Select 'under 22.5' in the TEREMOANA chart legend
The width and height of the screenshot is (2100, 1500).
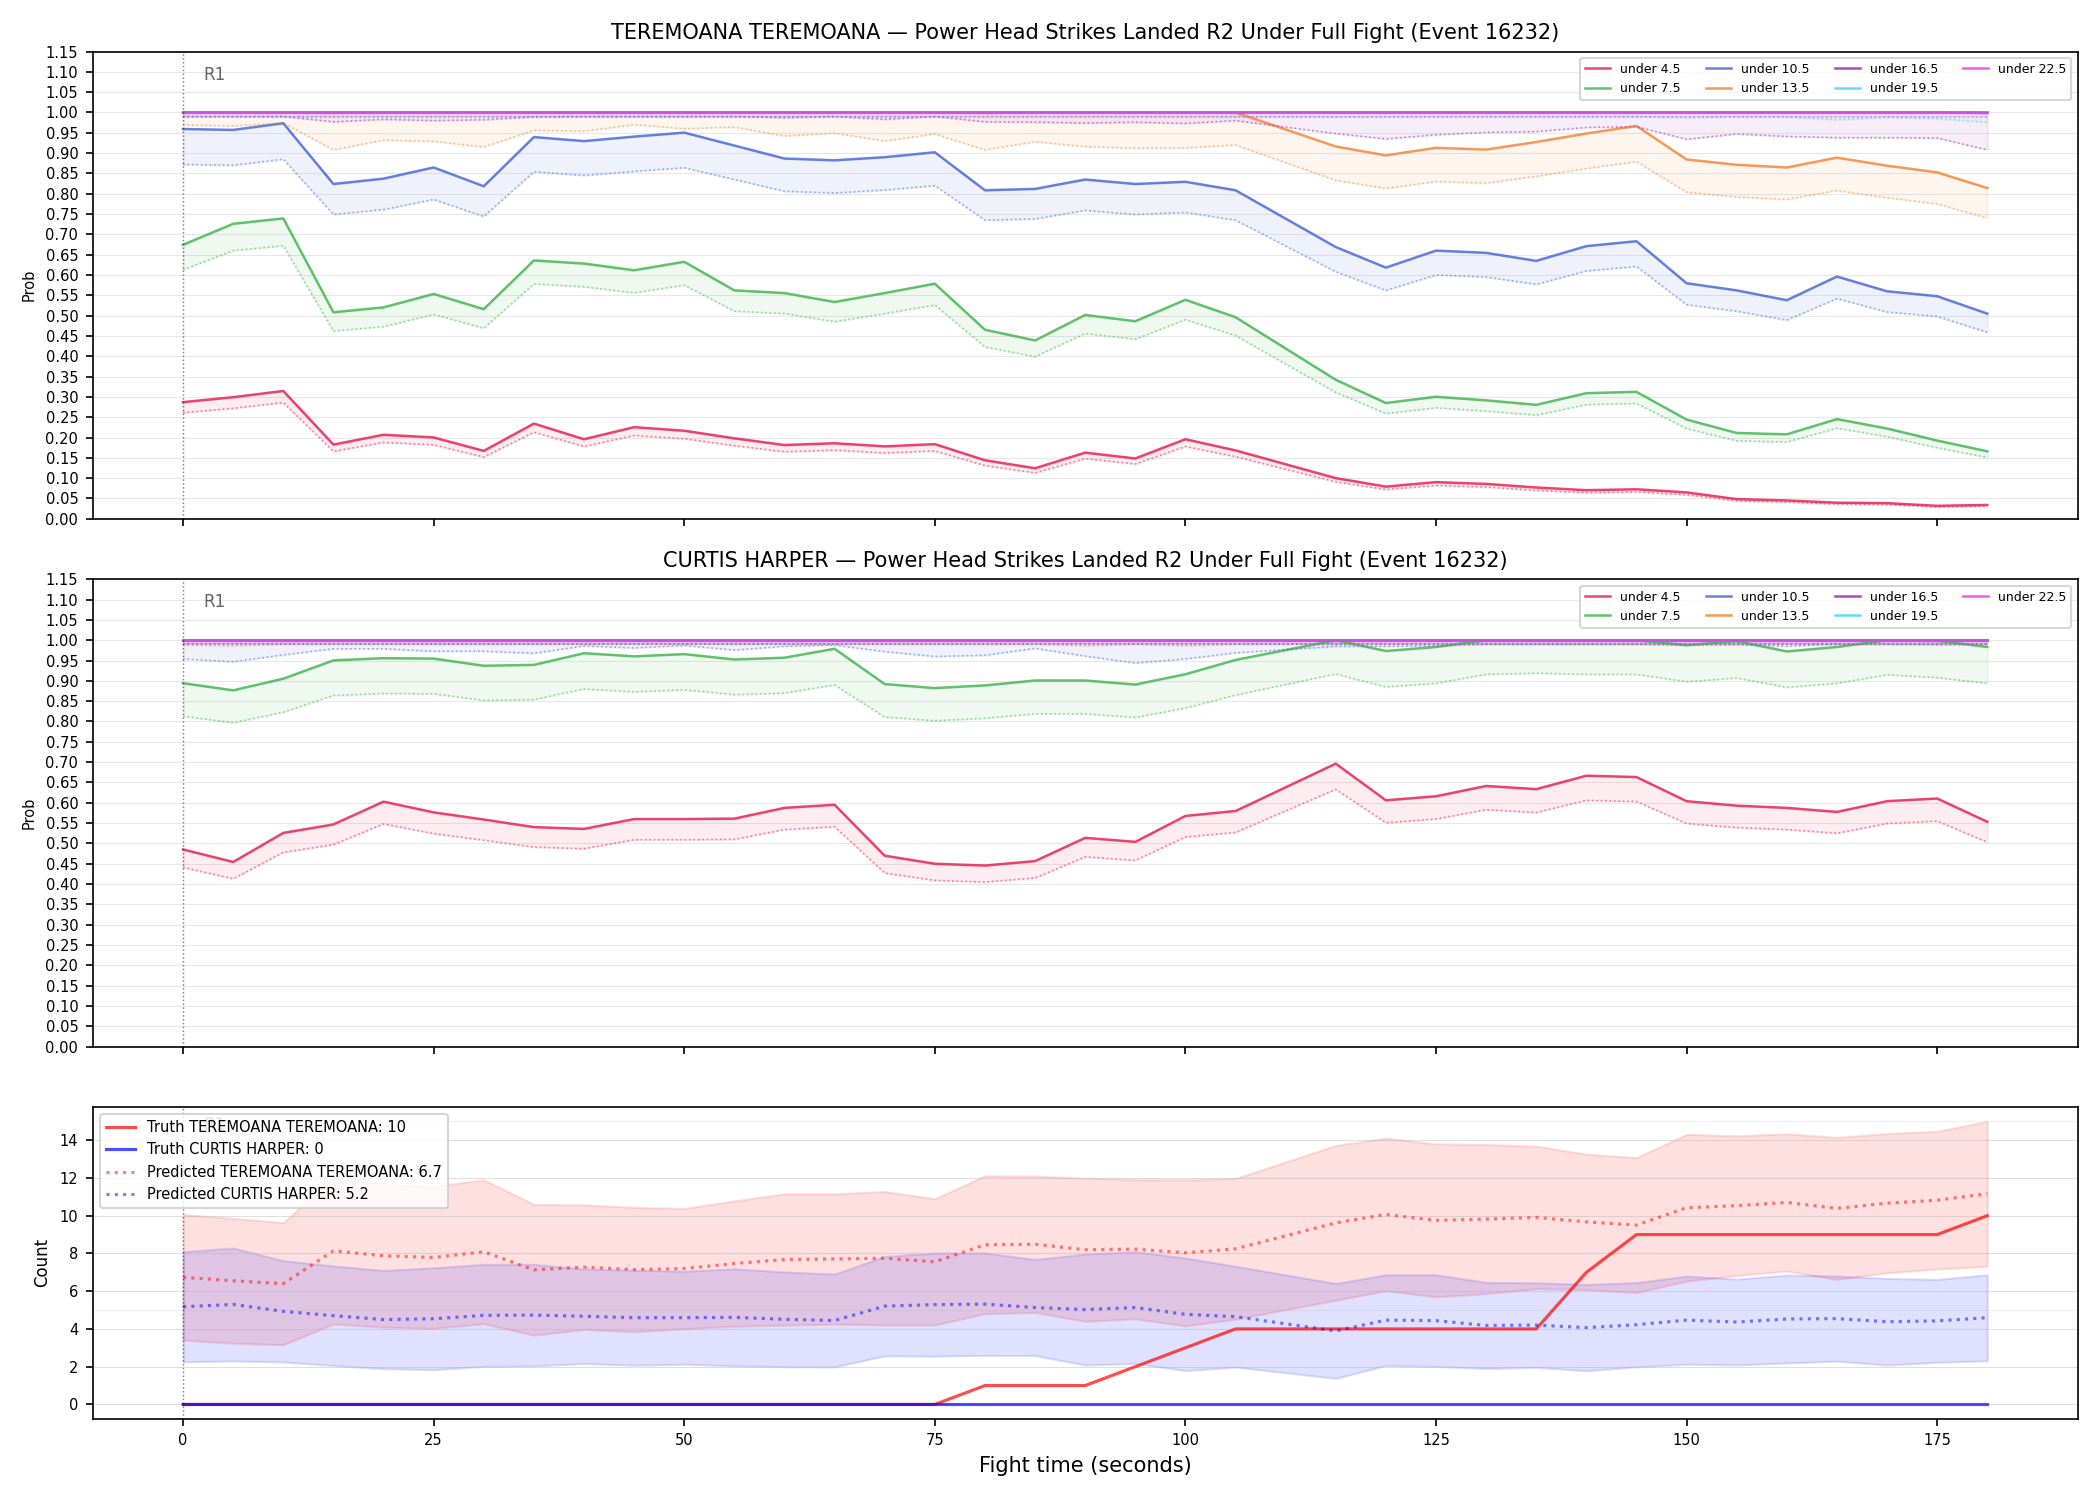click(x=2015, y=69)
